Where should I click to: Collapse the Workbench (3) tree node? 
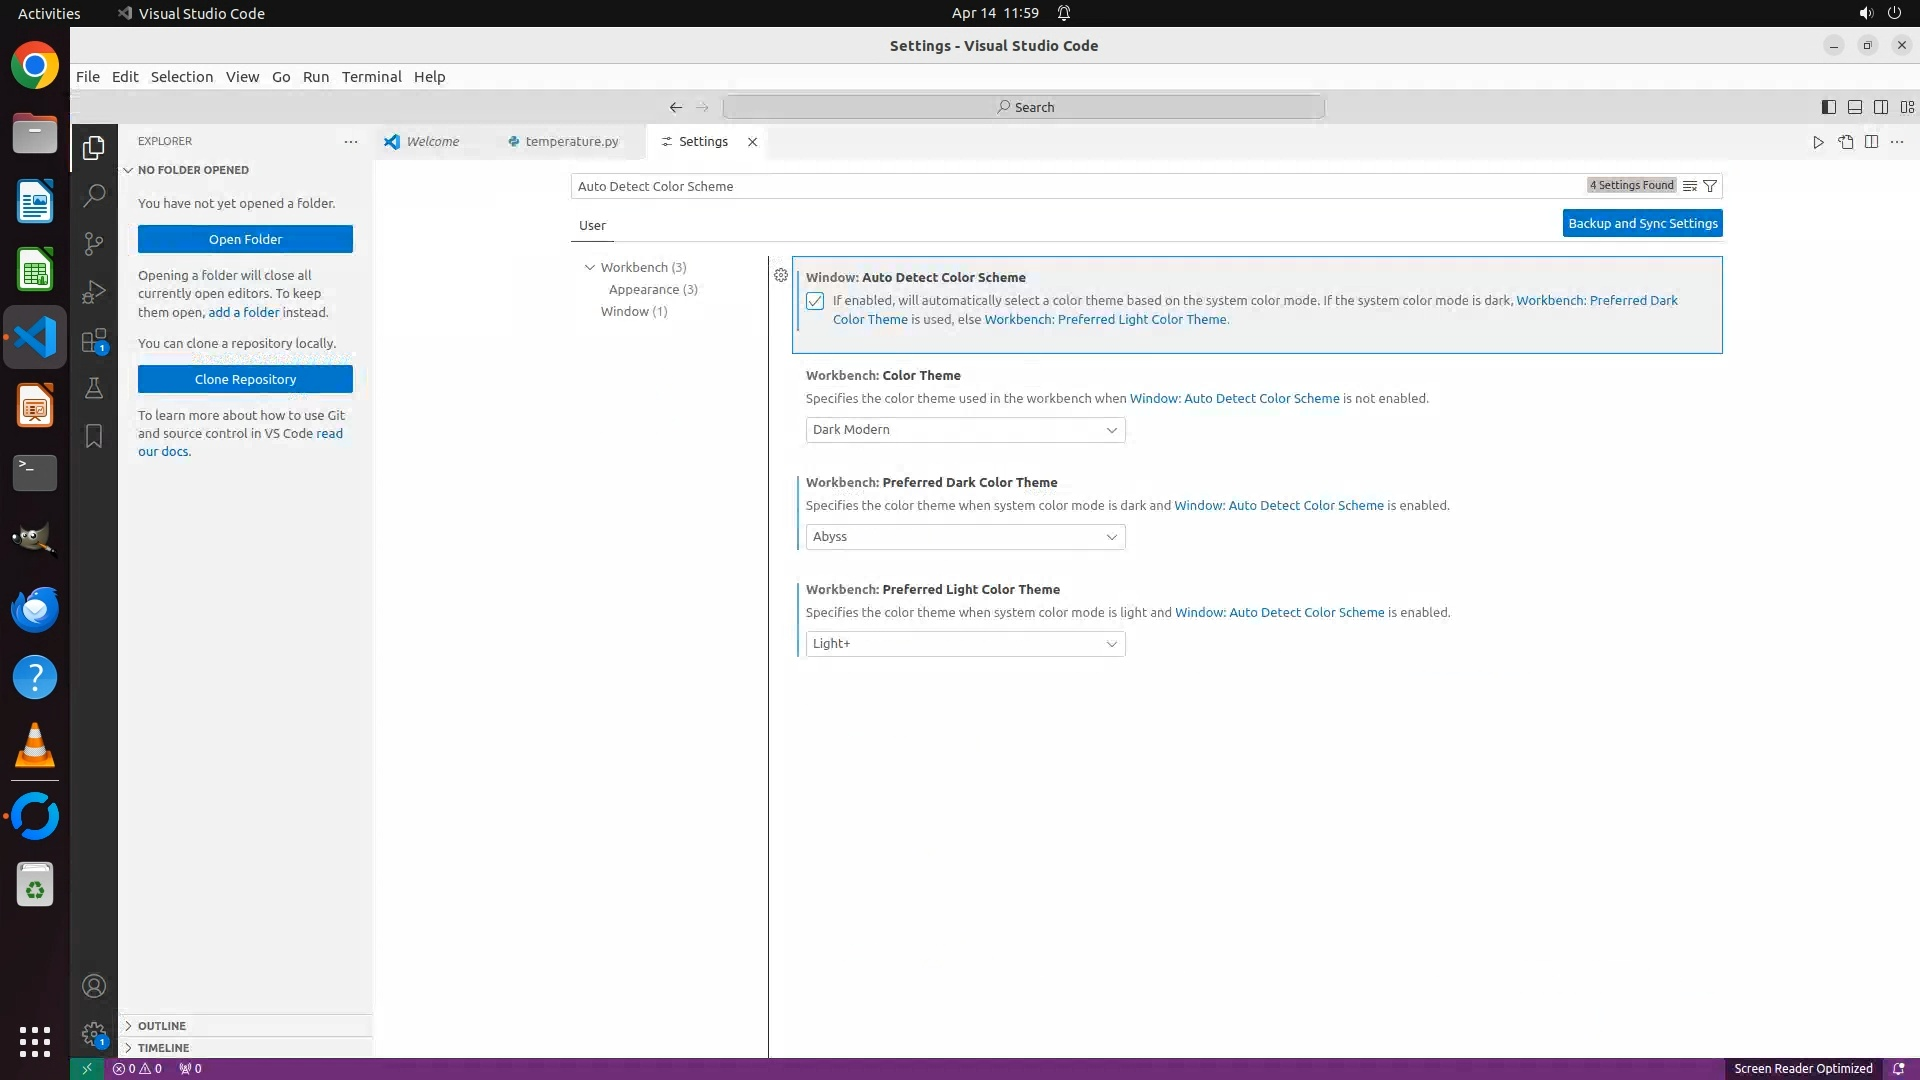click(x=590, y=267)
